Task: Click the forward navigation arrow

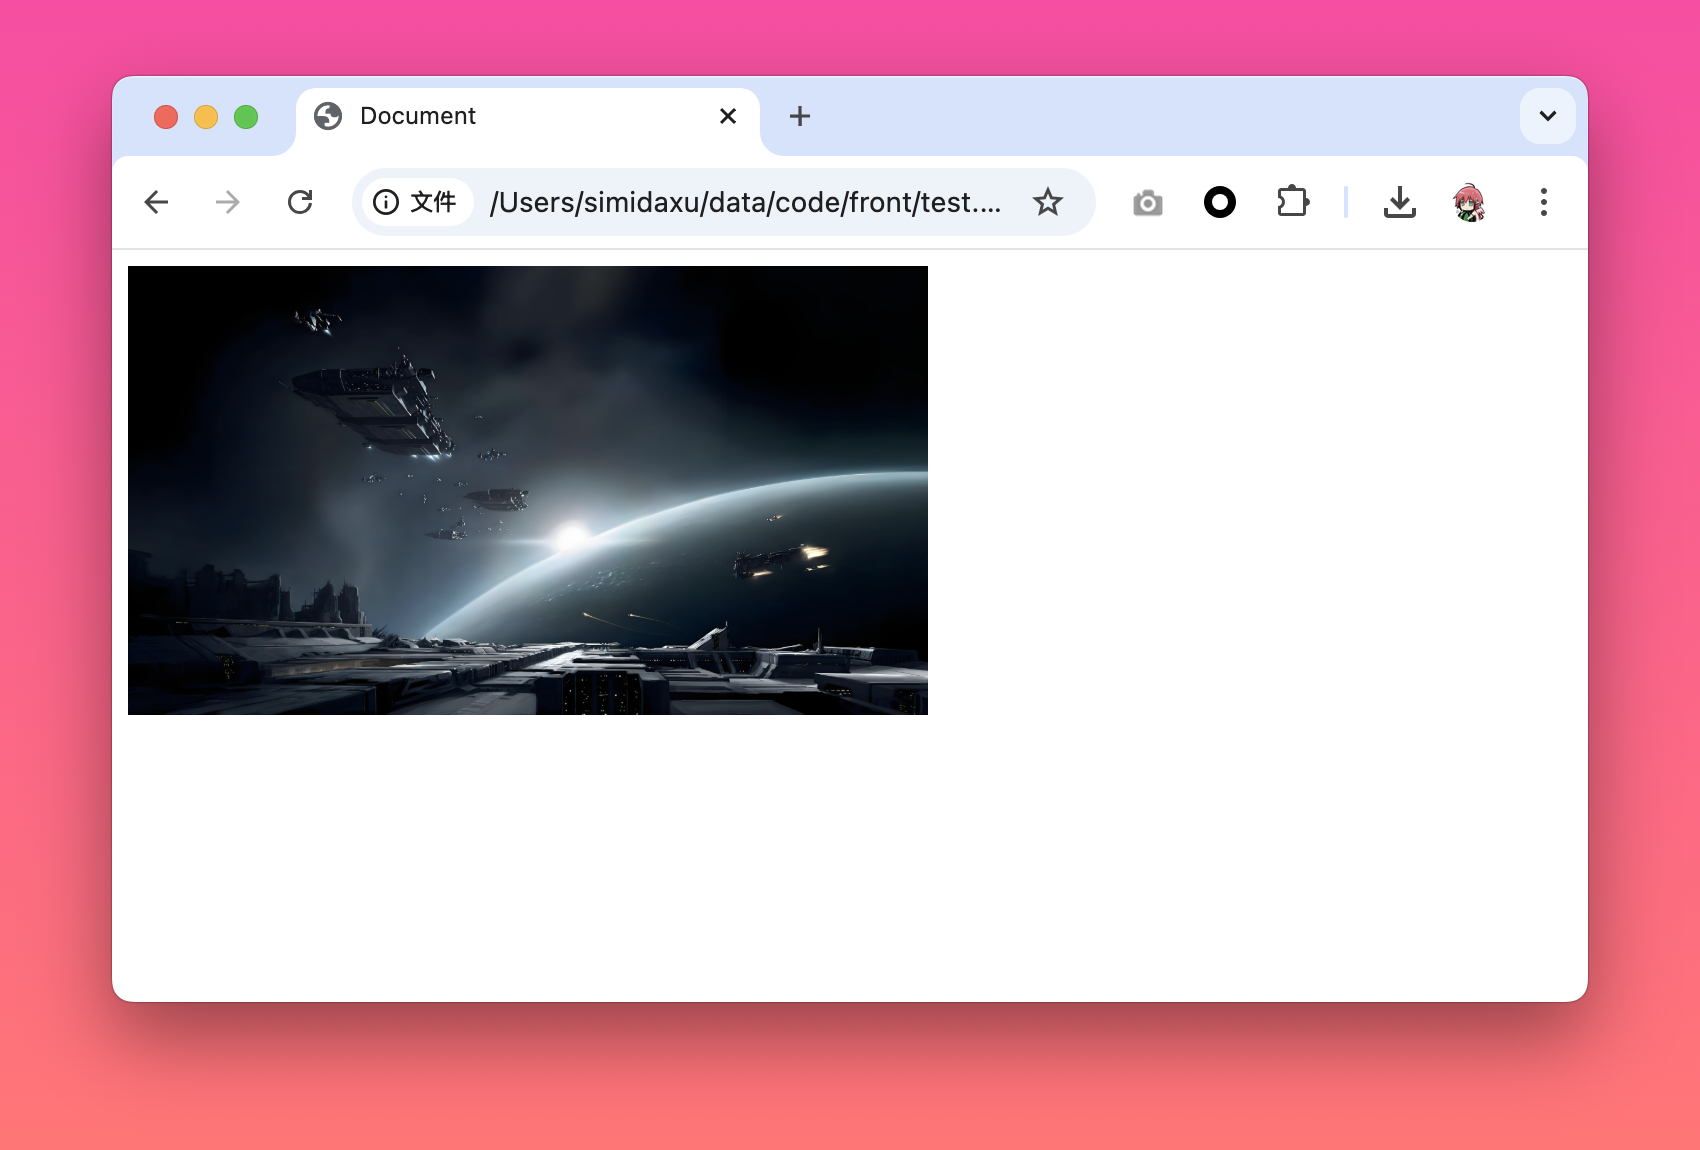Action: [x=228, y=202]
